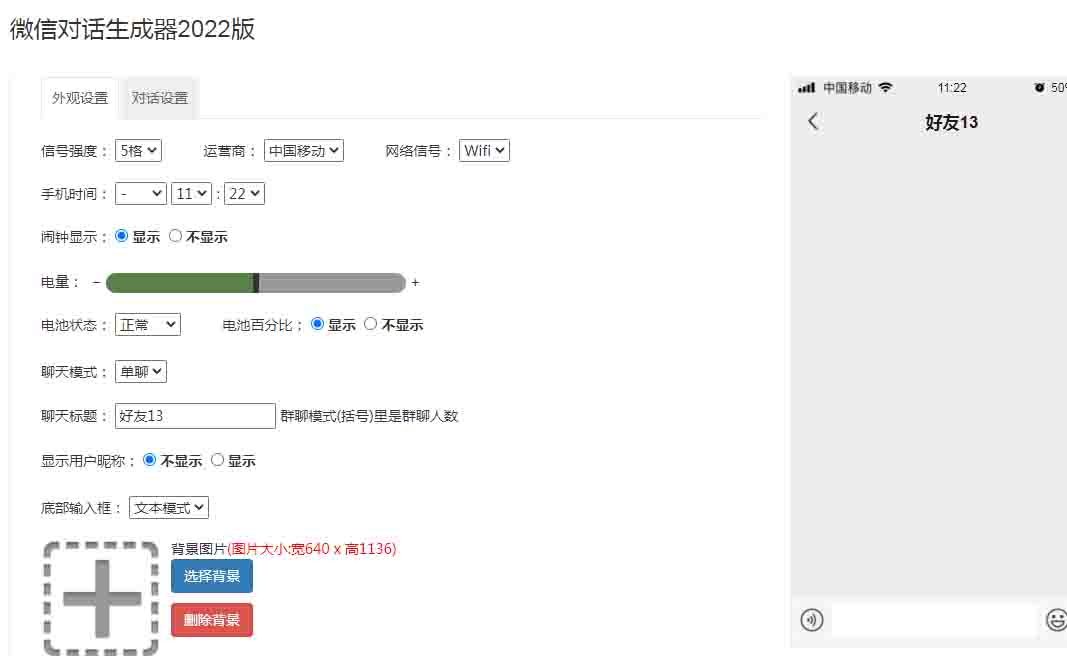Image resolution: width=1067 pixels, height=656 pixels.
Task: Select 不显示 for battery percentage
Action: [371, 325]
